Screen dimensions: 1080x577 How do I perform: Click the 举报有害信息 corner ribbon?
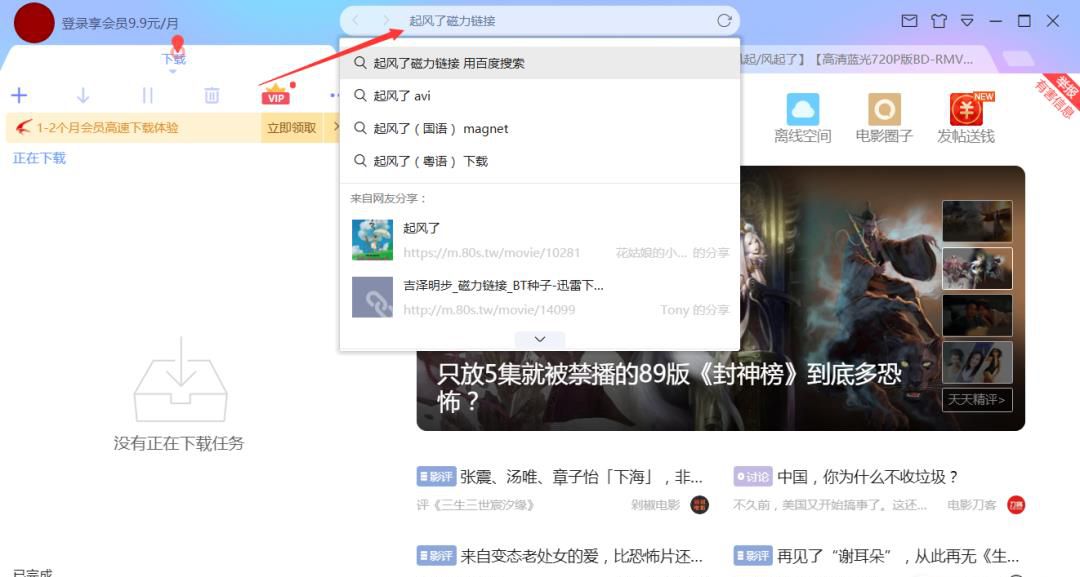1057,96
